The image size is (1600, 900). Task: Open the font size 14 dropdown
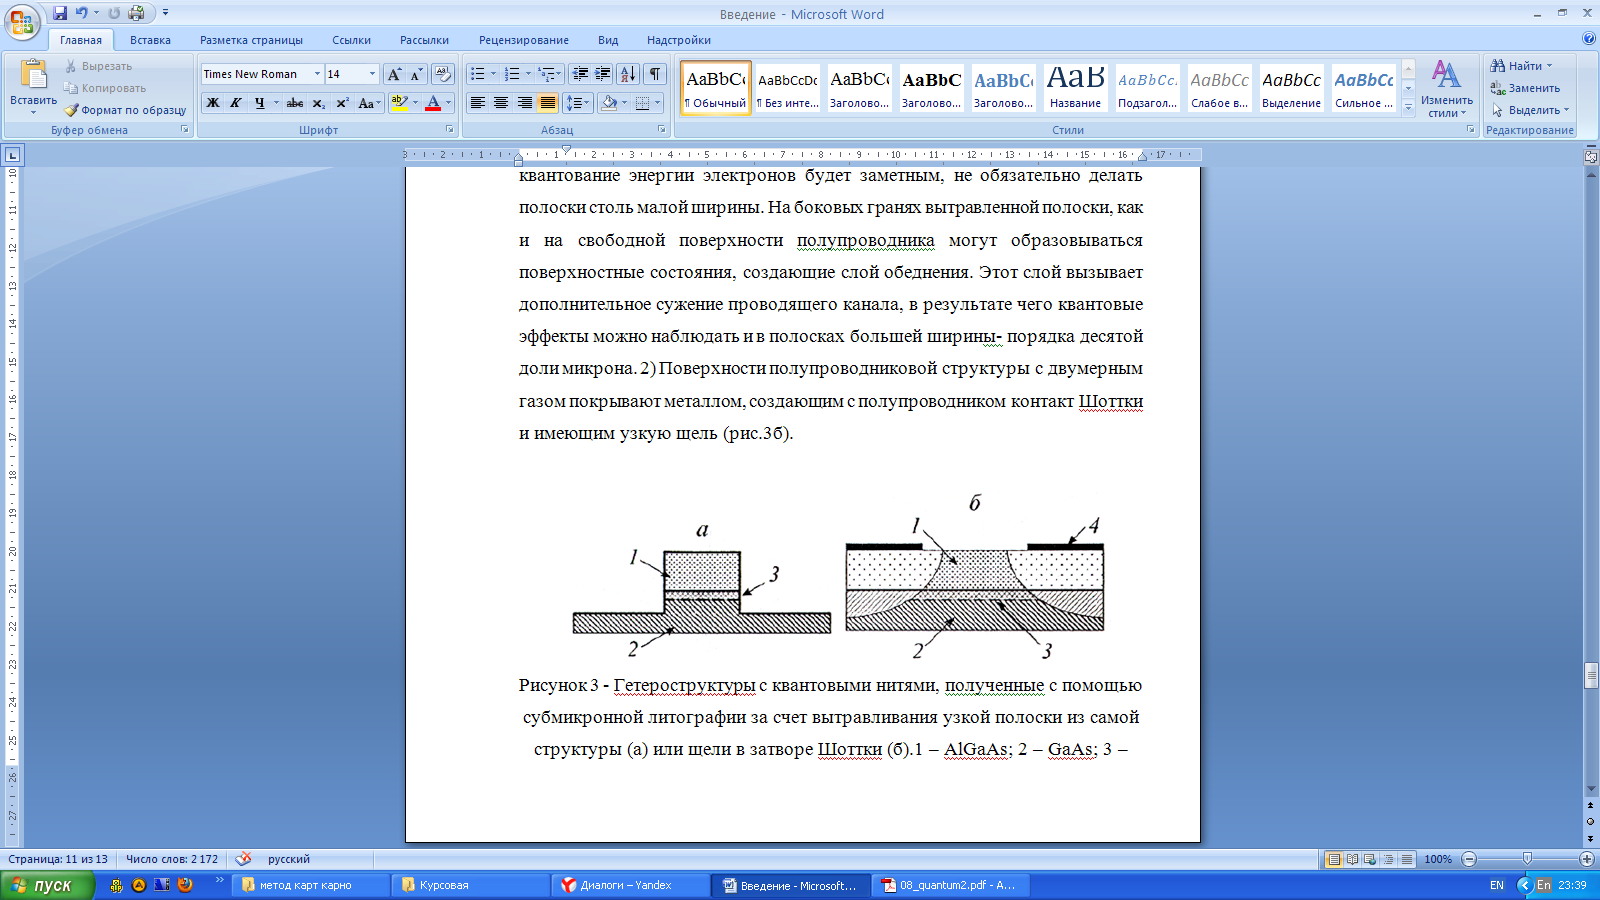pyautogui.click(x=372, y=74)
